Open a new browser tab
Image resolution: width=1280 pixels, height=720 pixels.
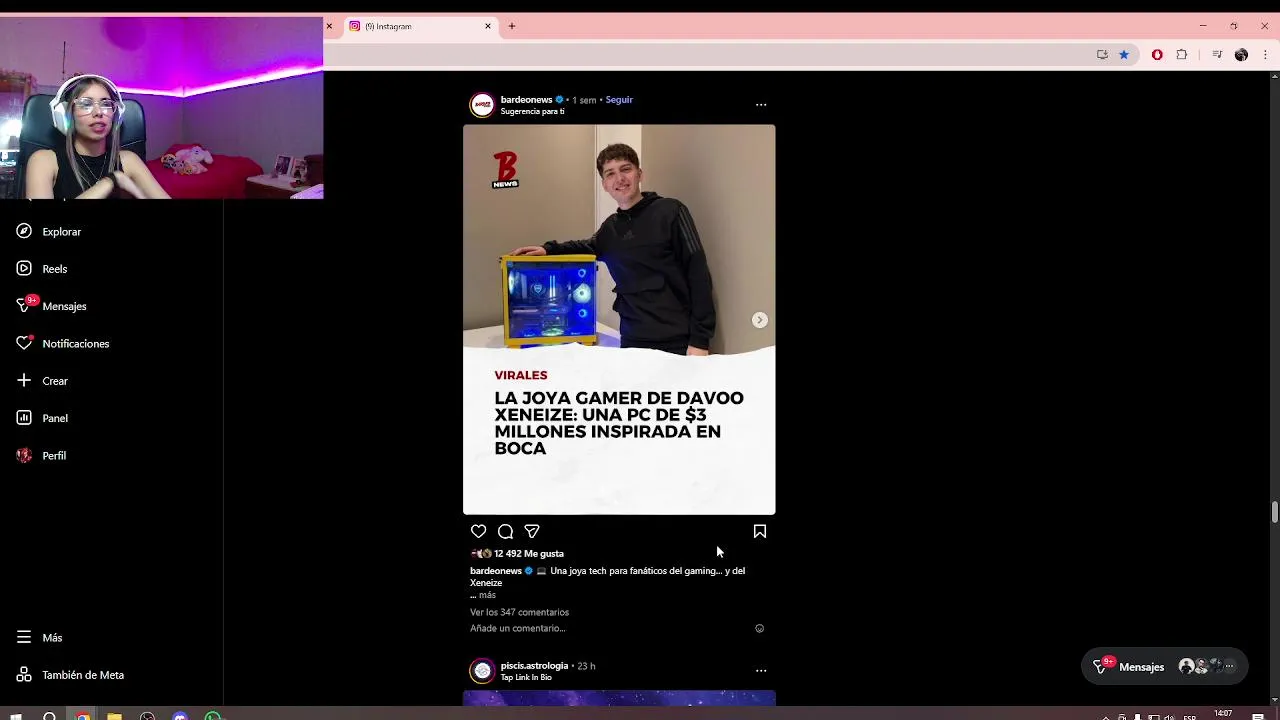point(512,26)
